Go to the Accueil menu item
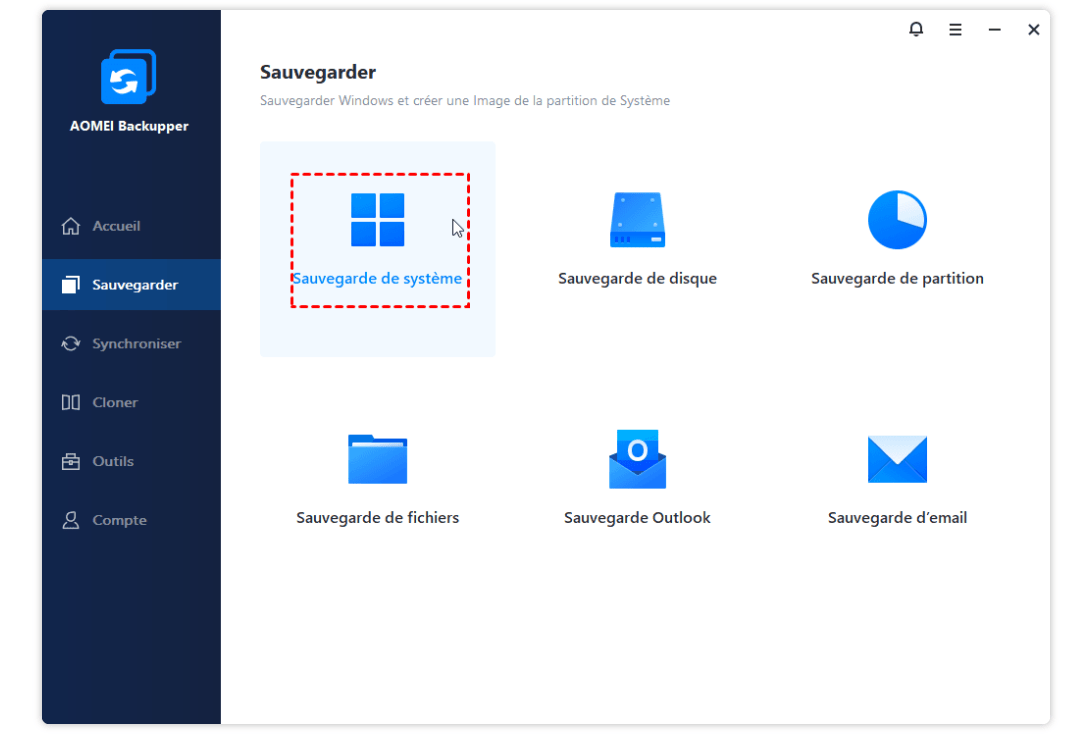Viewport: 1092px width, 736px height. pyautogui.click(x=116, y=226)
